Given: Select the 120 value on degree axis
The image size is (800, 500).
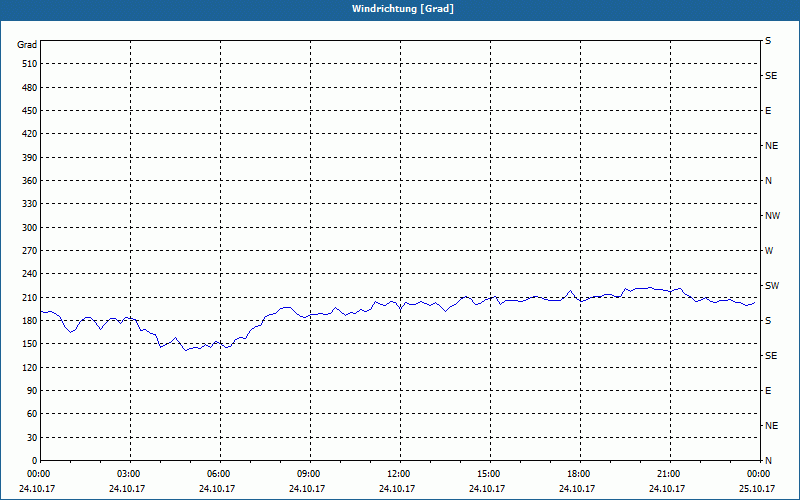Looking at the screenshot, I should pyautogui.click(x=30, y=367).
